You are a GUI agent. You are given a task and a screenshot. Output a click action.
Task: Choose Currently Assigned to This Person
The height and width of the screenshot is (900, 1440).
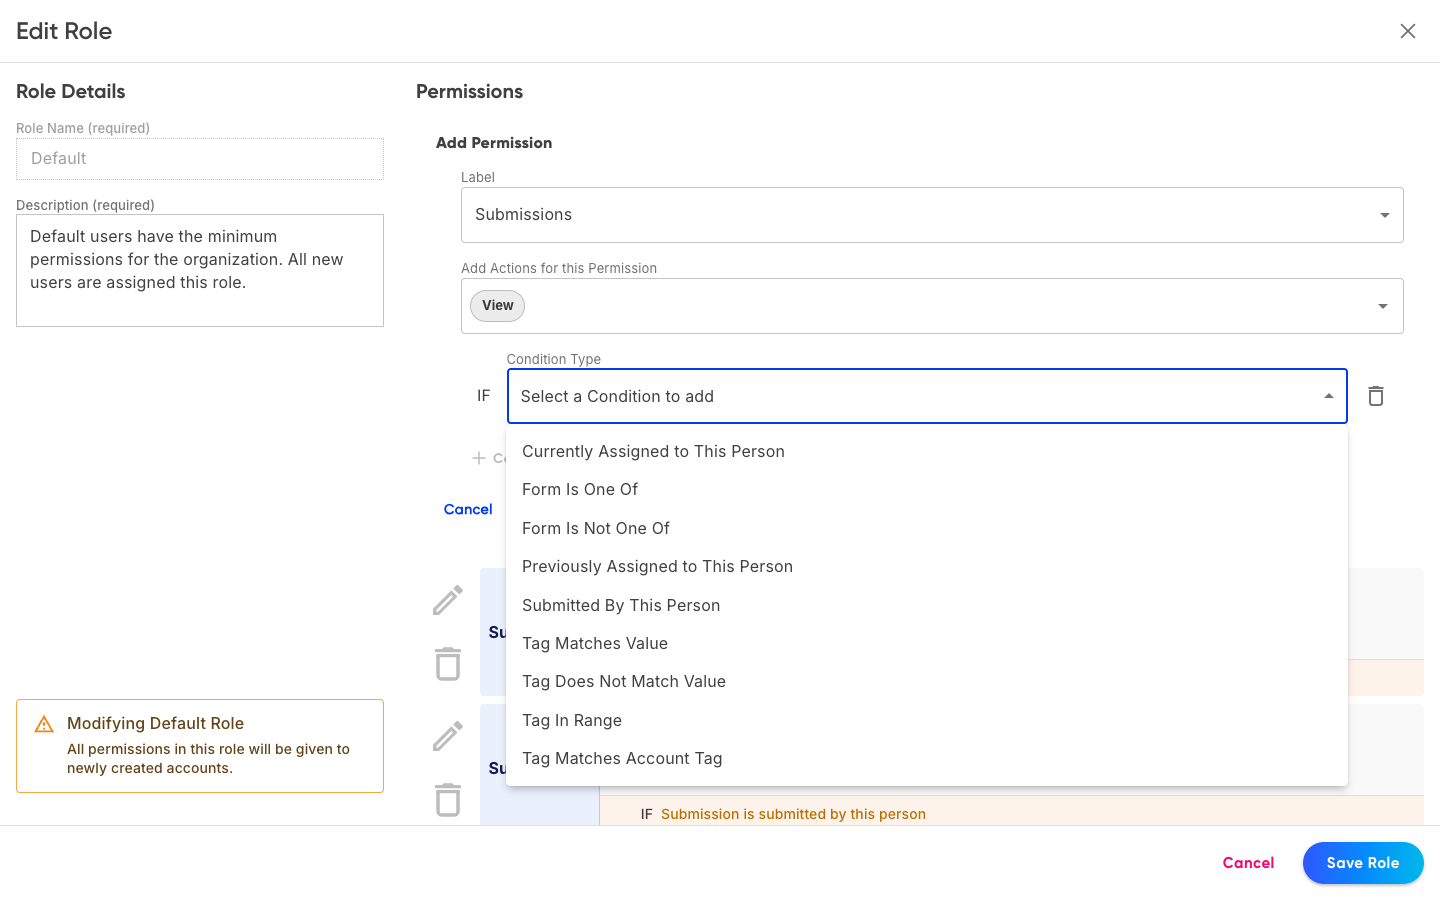[x=927, y=452]
